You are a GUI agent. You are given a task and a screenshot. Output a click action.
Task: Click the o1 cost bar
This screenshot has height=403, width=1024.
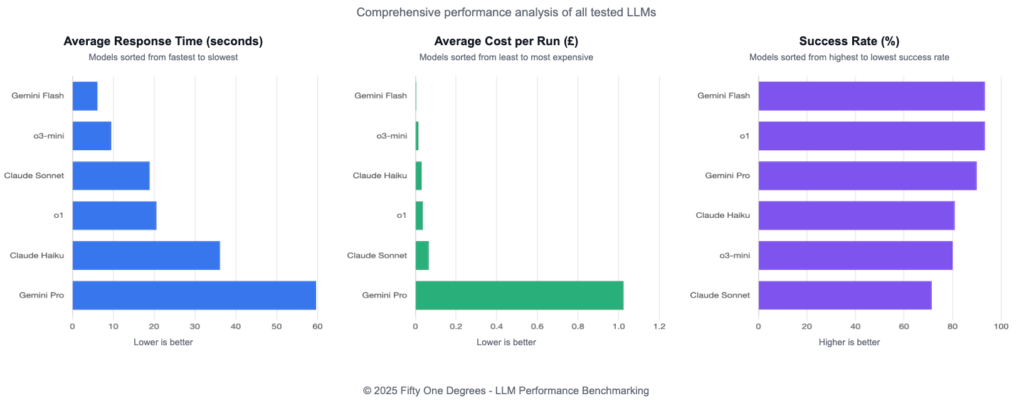coord(419,216)
